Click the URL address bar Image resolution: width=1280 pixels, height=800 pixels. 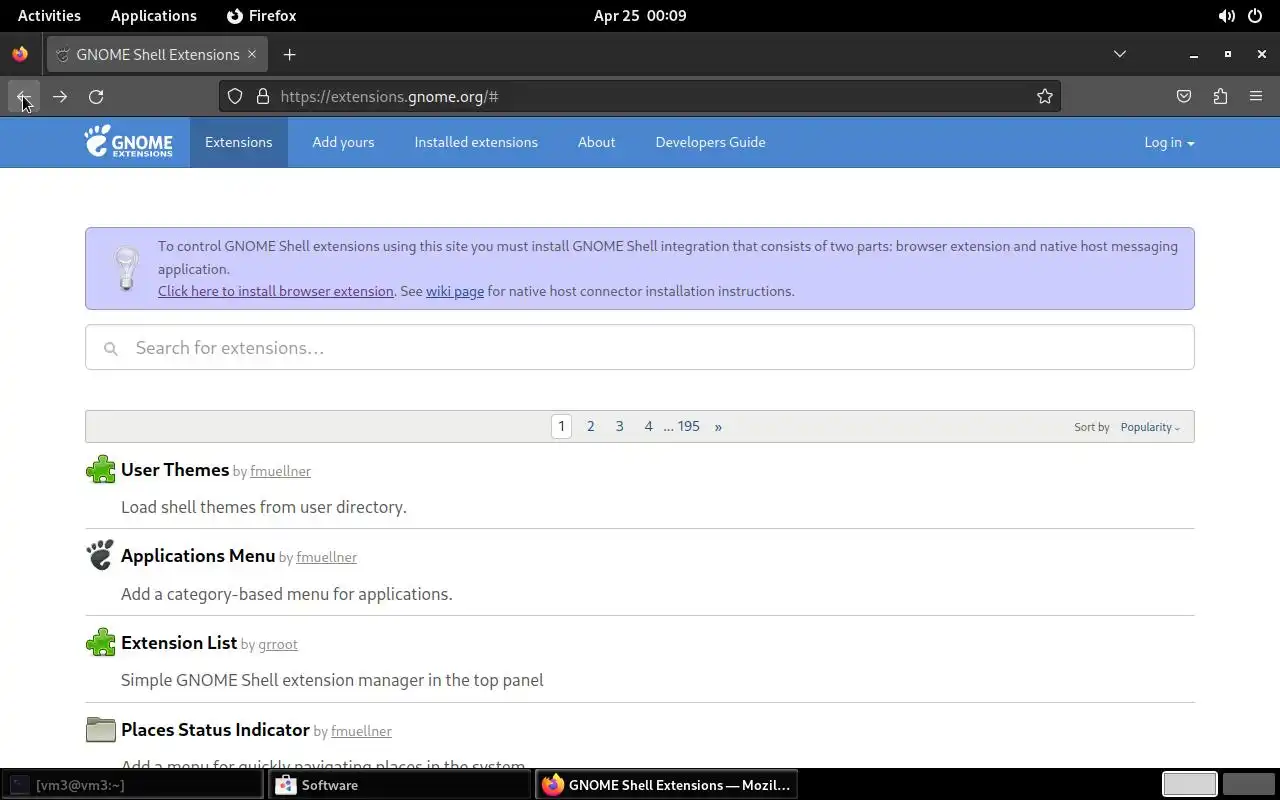tap(640, 96)
